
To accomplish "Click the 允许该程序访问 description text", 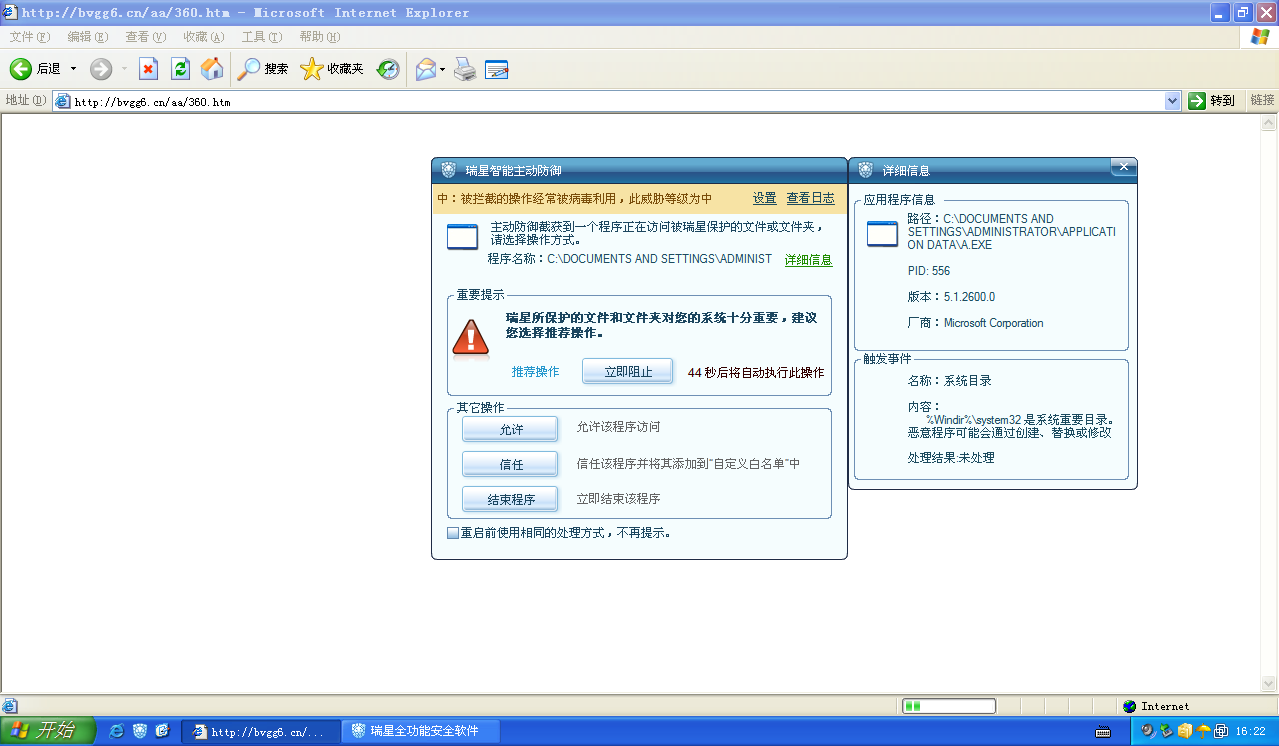I will [x=618, y=427].
